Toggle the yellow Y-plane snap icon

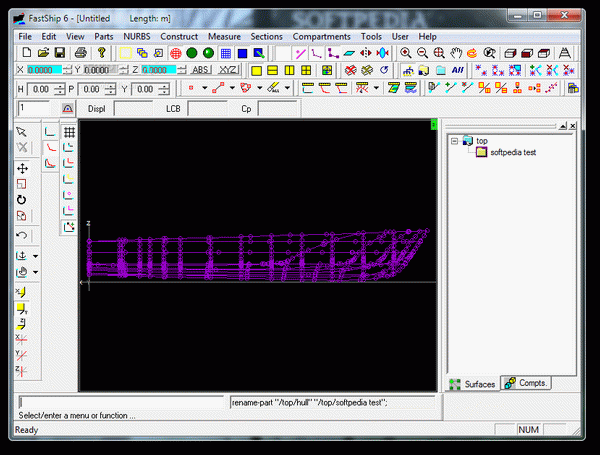coord(21,308)
